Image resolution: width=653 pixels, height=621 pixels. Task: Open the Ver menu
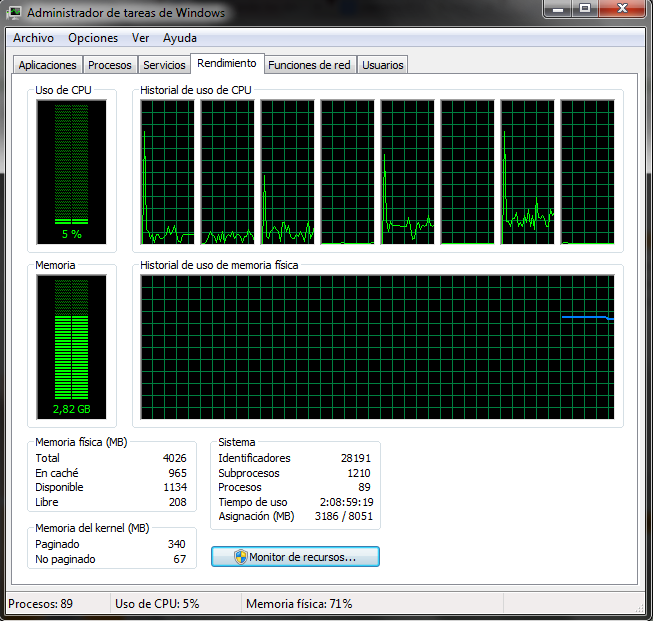pos(140,38)
